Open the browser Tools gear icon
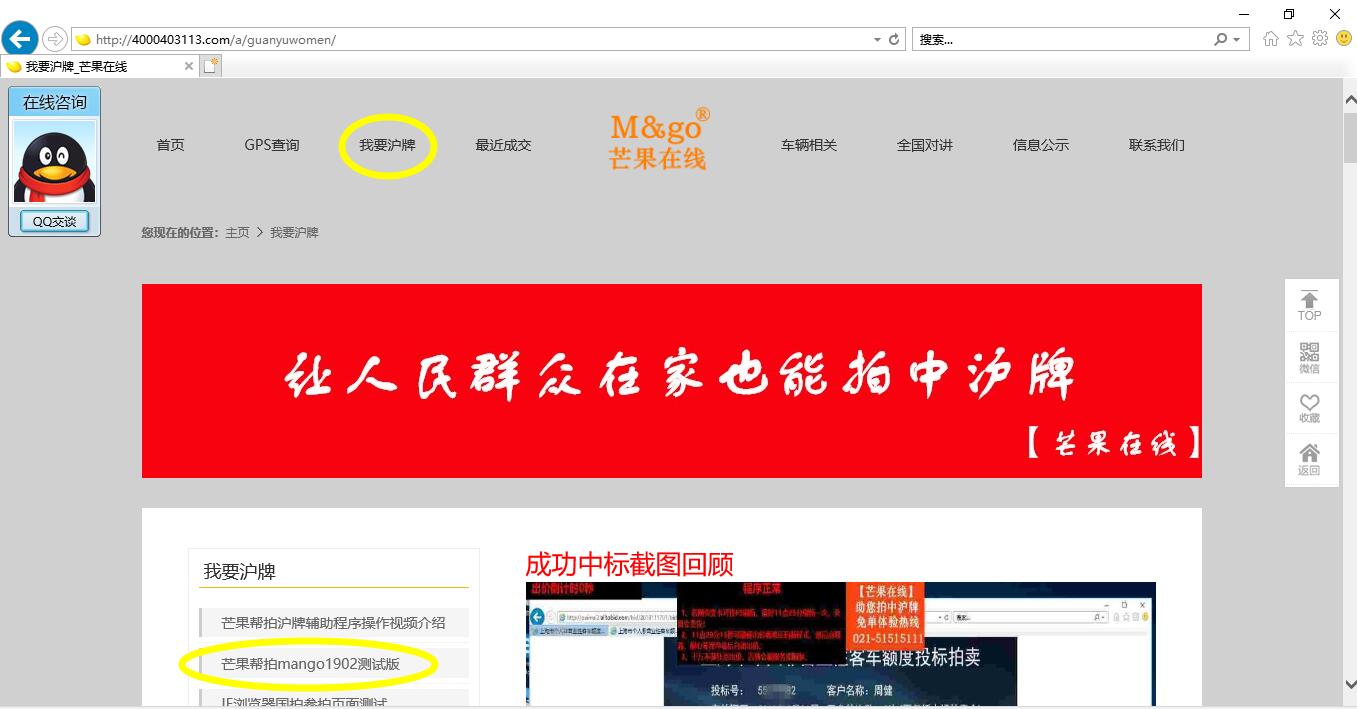 (1320, 39)
